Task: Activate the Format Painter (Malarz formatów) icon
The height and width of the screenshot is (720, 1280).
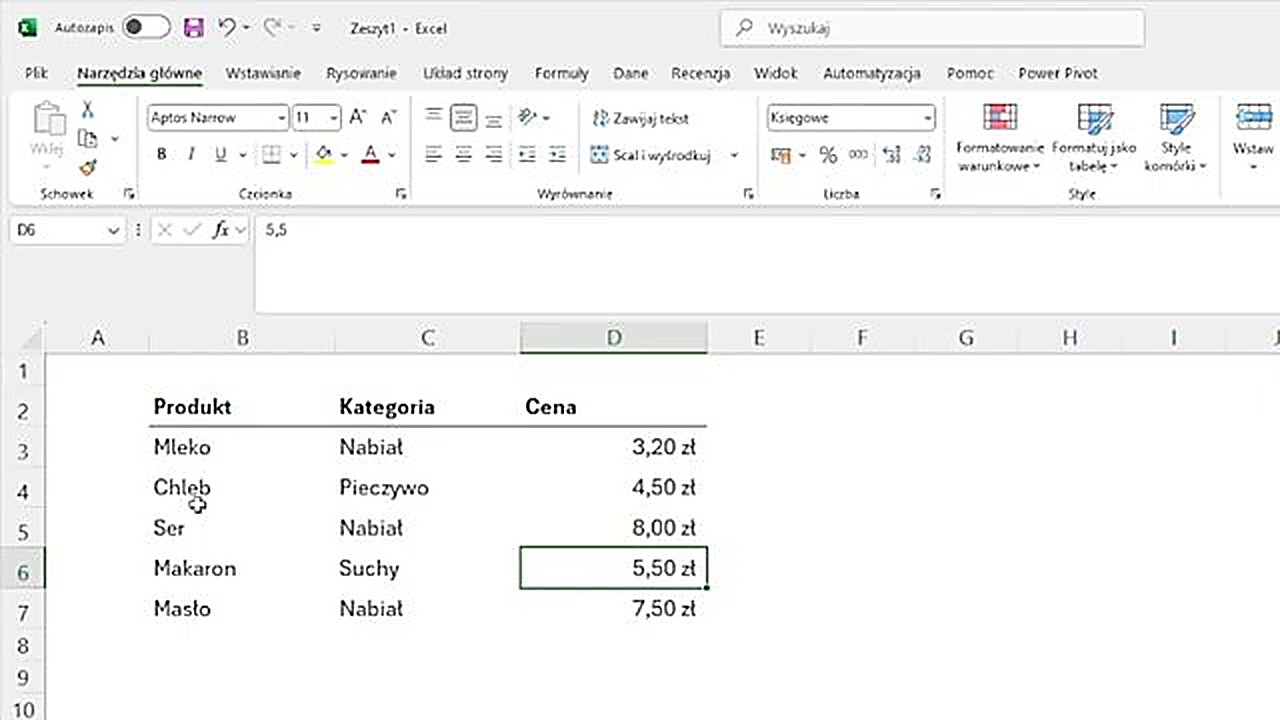Action: (87, 167)
